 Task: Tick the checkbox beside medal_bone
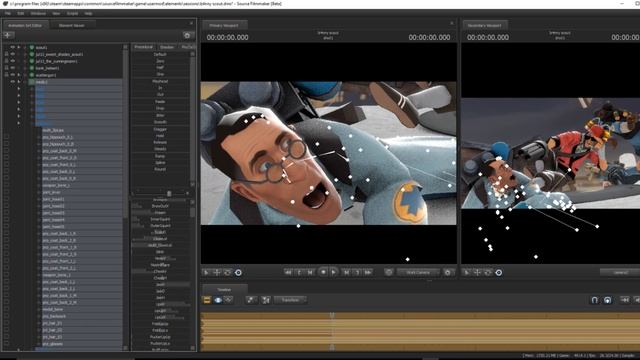[6, 309]
